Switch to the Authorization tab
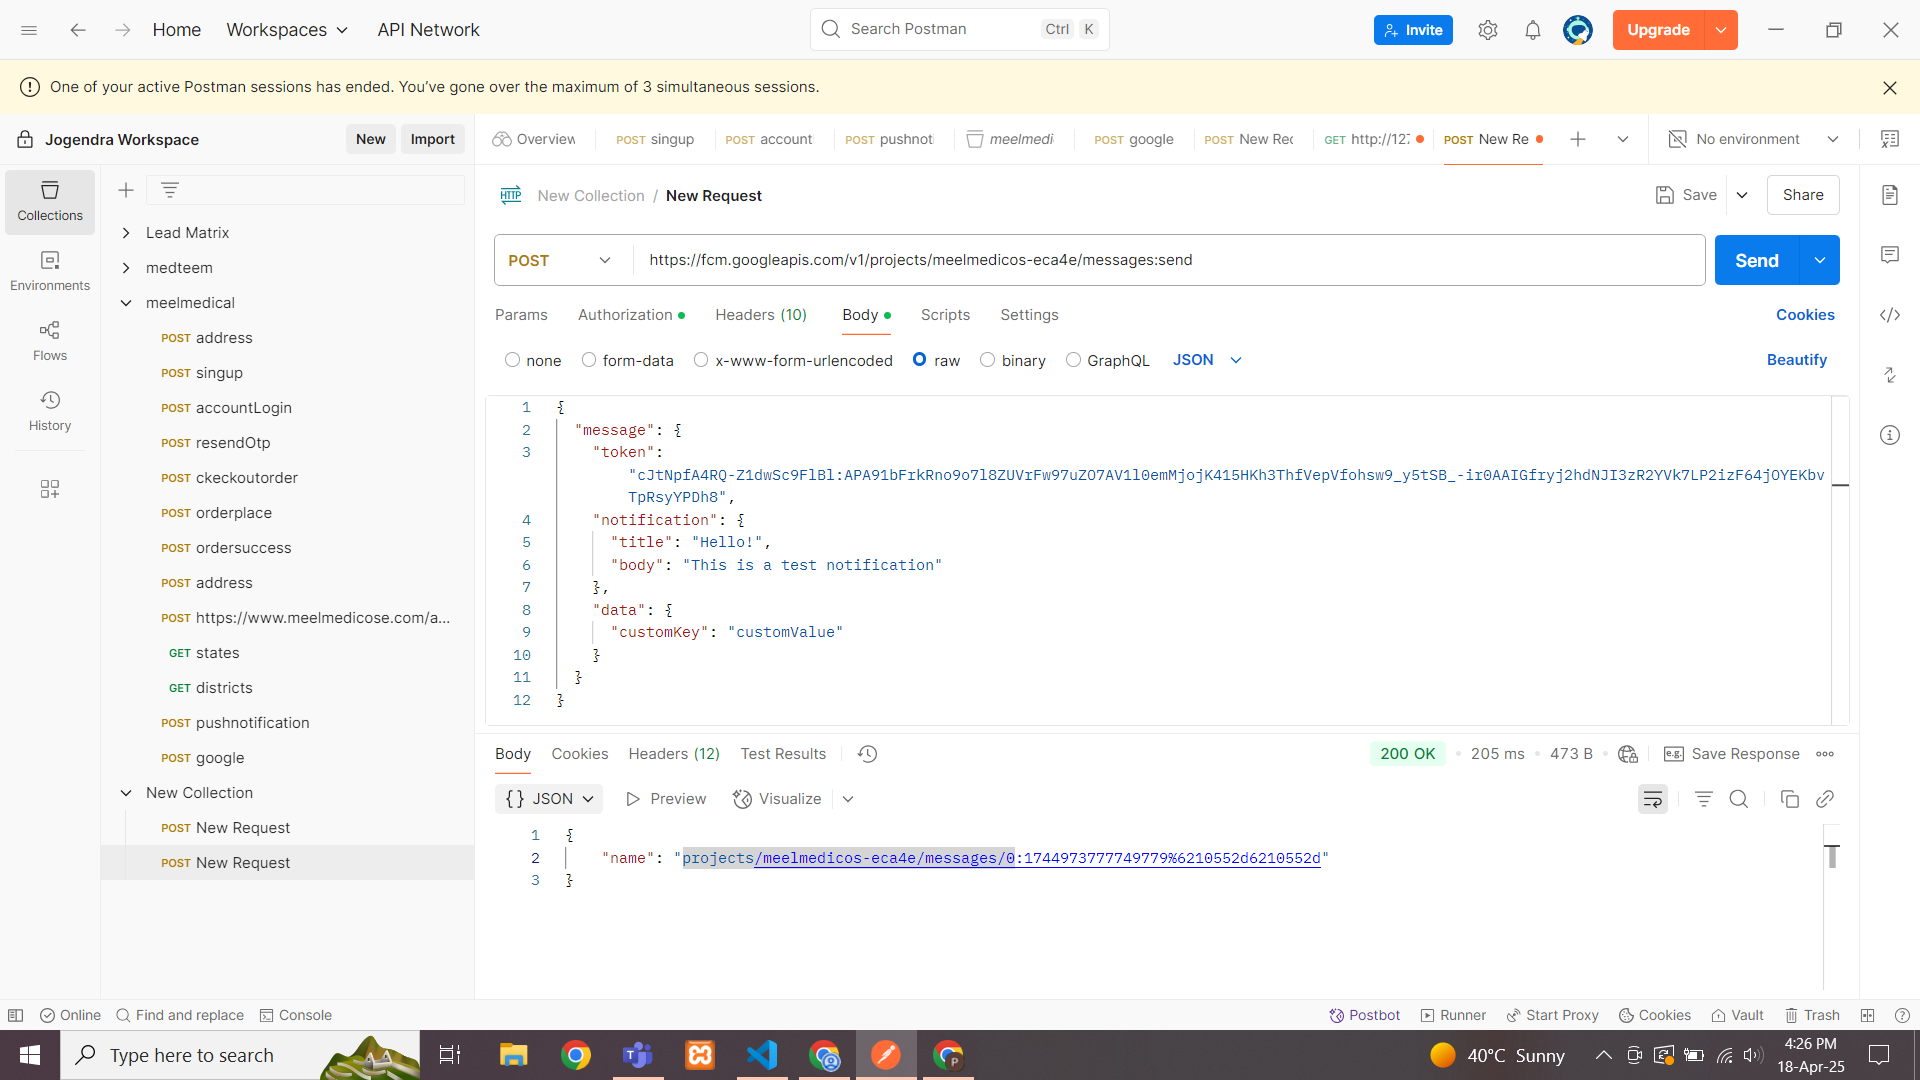 tap(625, 315)
